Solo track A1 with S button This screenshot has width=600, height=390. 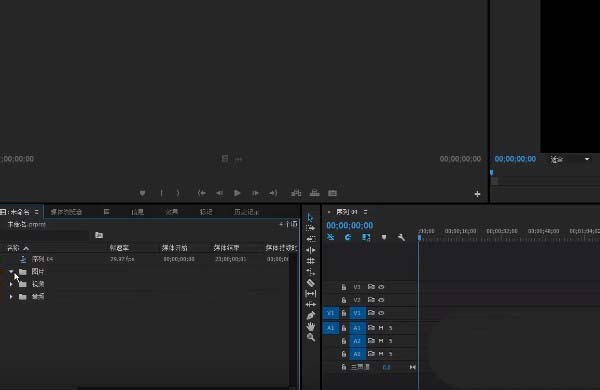390,328
